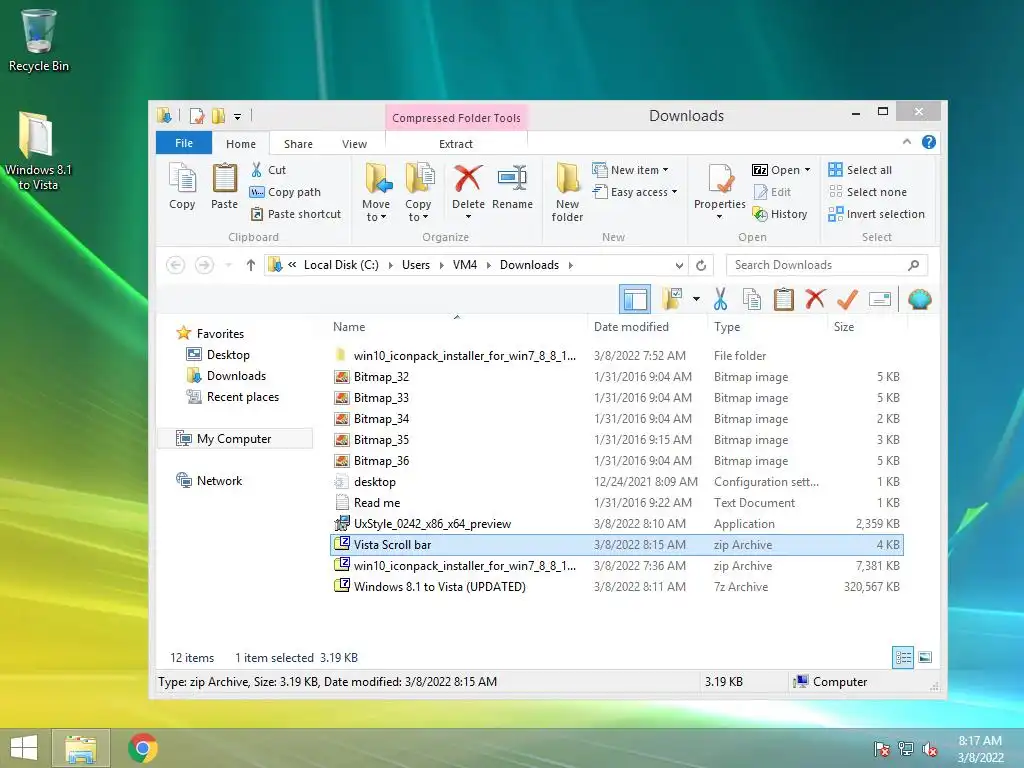Switch to the Share ribbon tab
This screenshot has width=1024, height=768.
[298, 144]
